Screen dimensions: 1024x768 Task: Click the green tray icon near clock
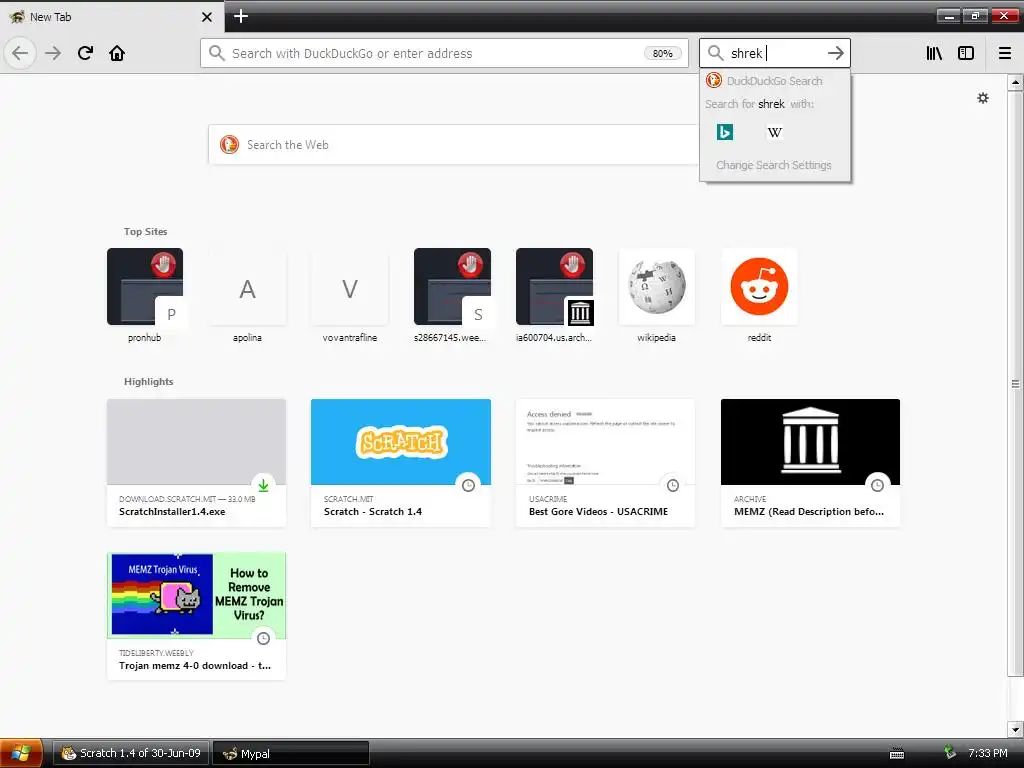point(950,753)
